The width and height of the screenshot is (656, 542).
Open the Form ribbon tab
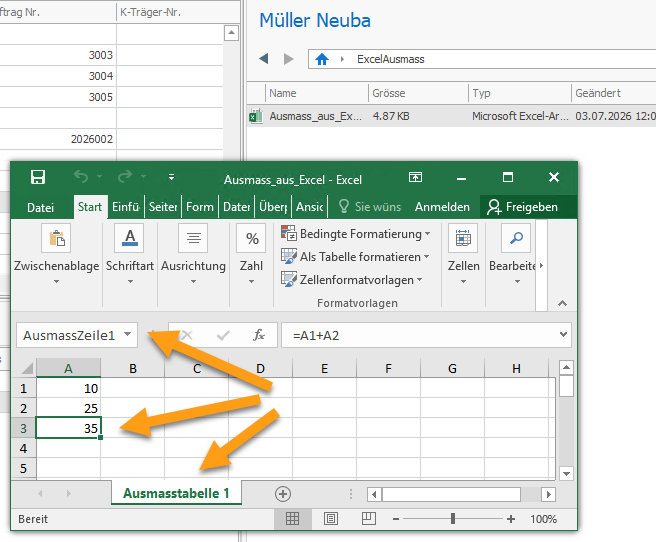tap(200, 207)
